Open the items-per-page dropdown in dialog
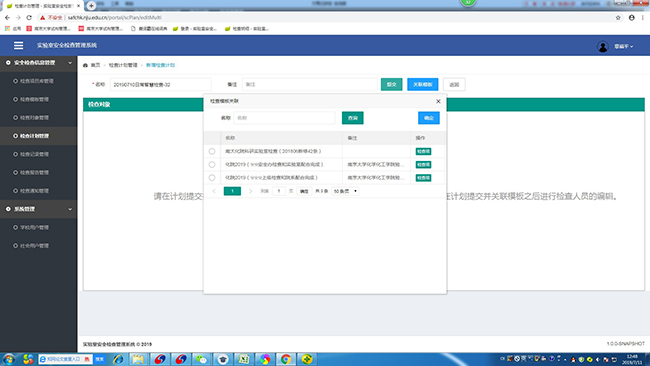This screenshot has height=366, width=650. pyautogui.click(x=345, y=191)
